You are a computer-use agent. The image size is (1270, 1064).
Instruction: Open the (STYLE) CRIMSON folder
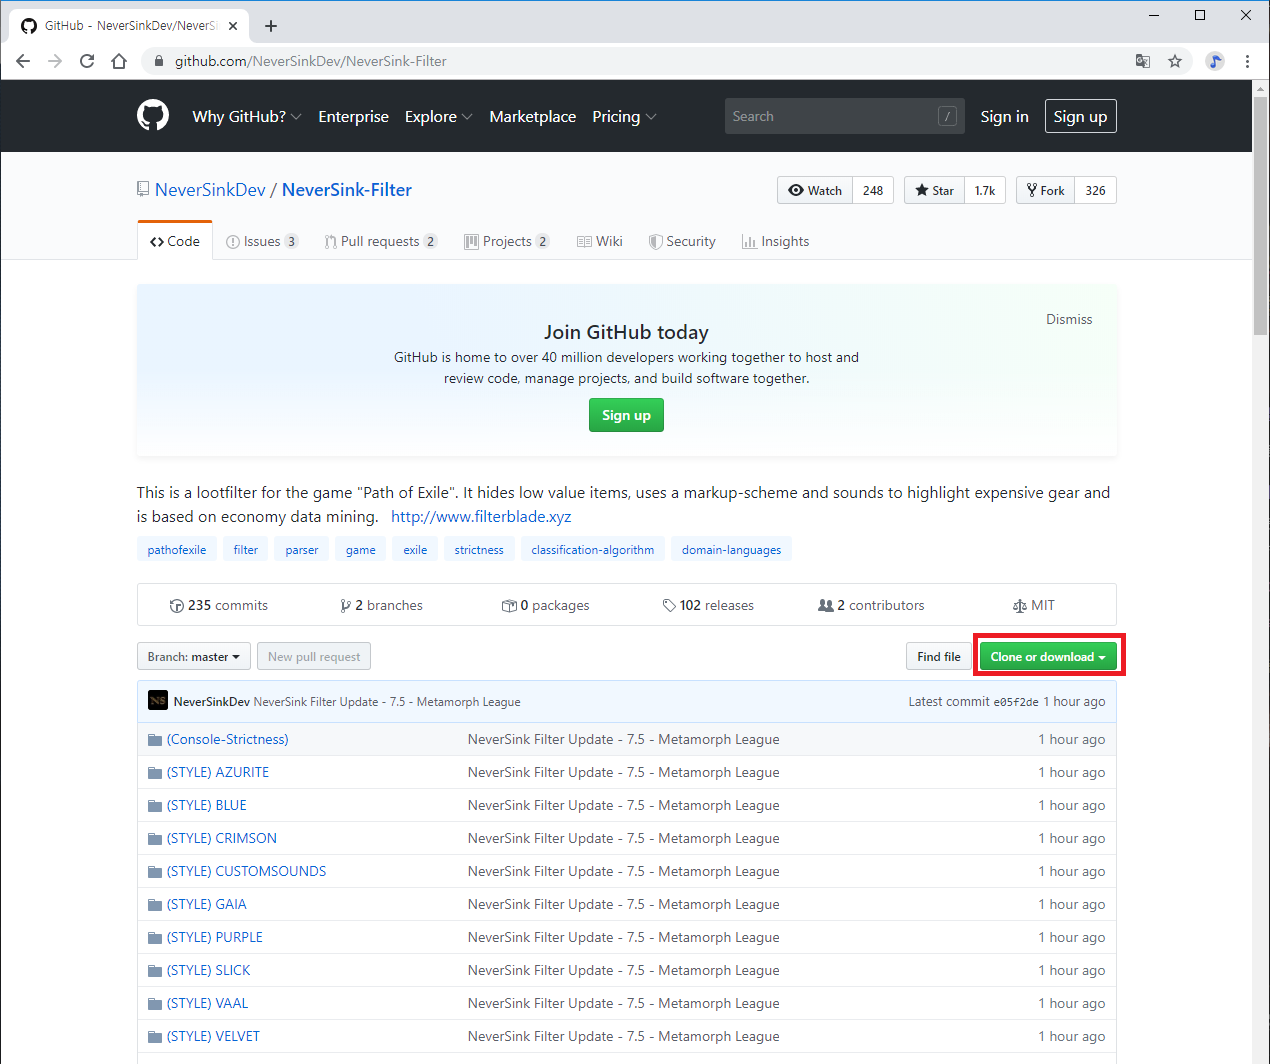[x=222, y=838]
